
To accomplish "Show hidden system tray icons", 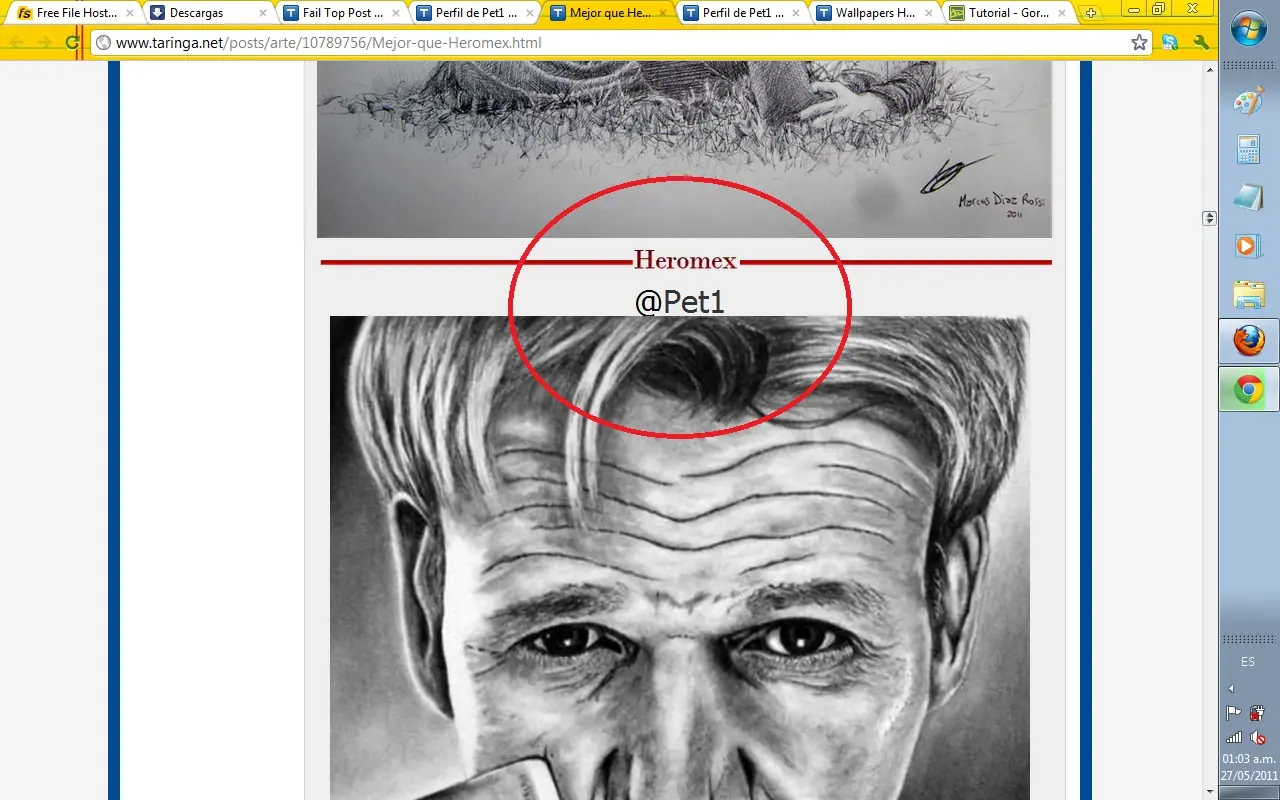I will (1231, 688).
